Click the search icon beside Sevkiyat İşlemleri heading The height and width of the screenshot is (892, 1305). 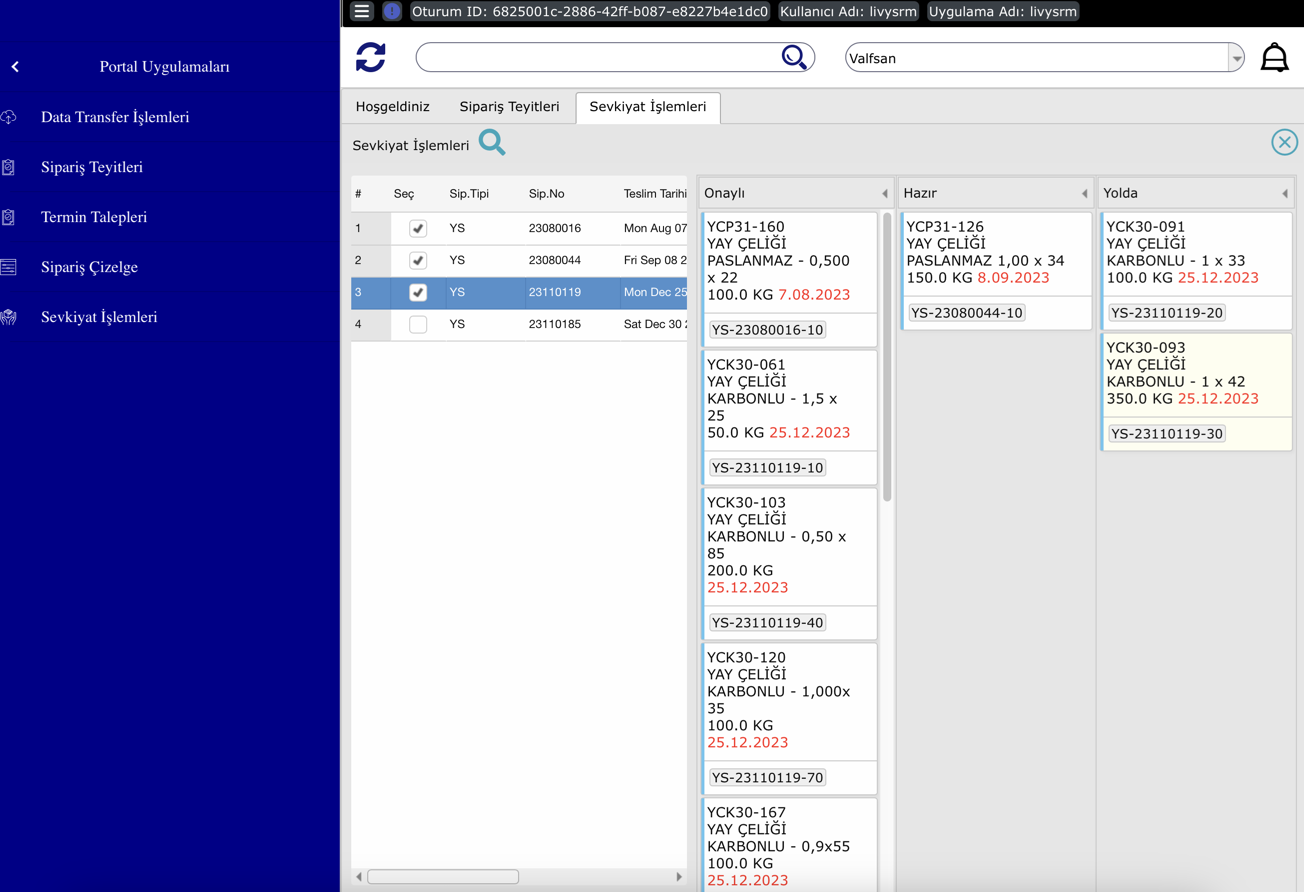[492, 143]
